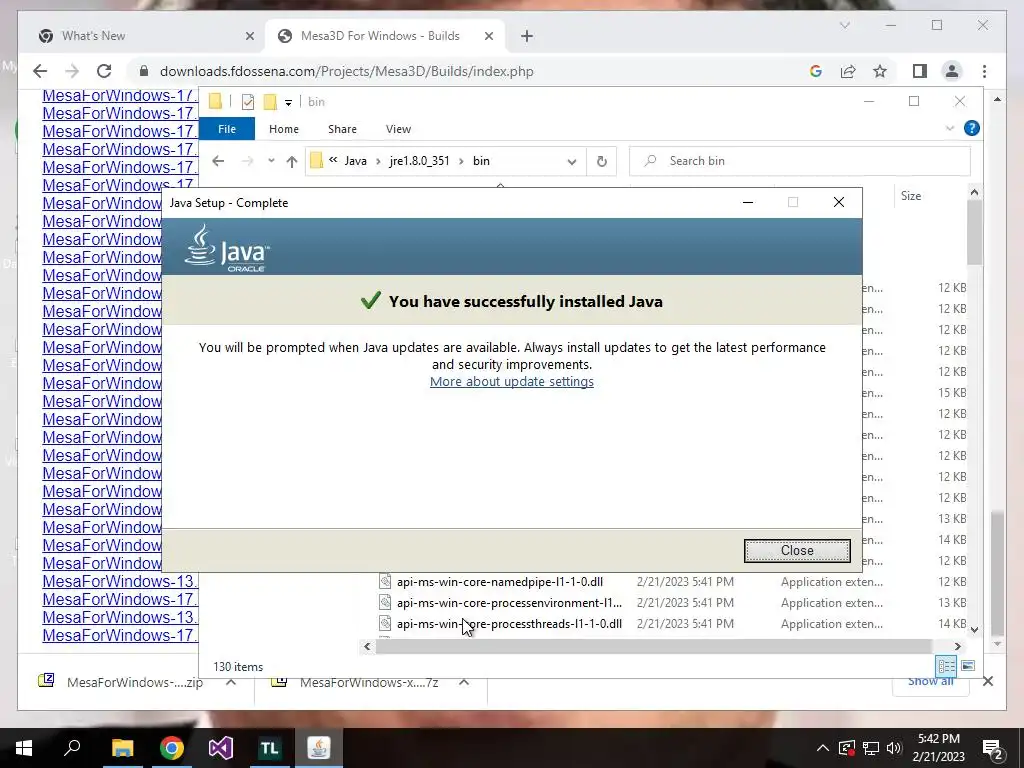Show hidden system tray icons
Screen dimensions: 1024x768
click(x=823, y=748)
